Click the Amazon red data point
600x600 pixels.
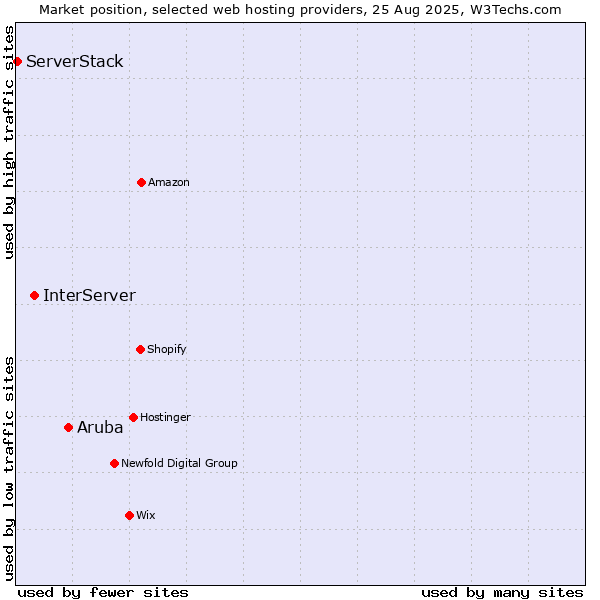click(142, 183)
